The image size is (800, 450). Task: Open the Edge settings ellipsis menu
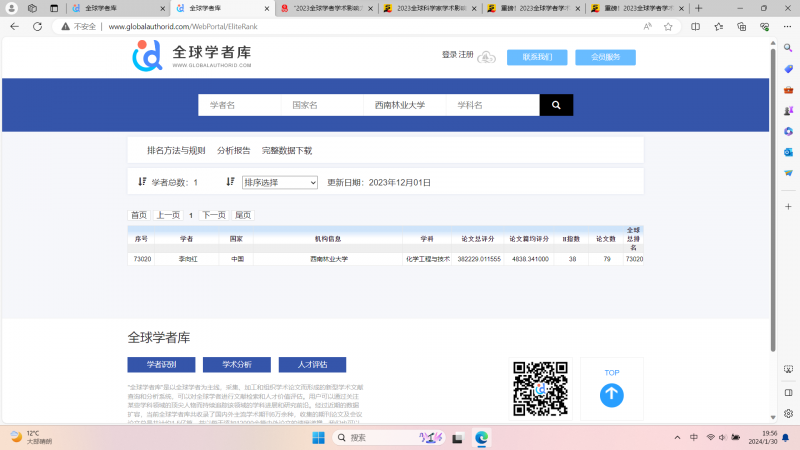point(763,27)
